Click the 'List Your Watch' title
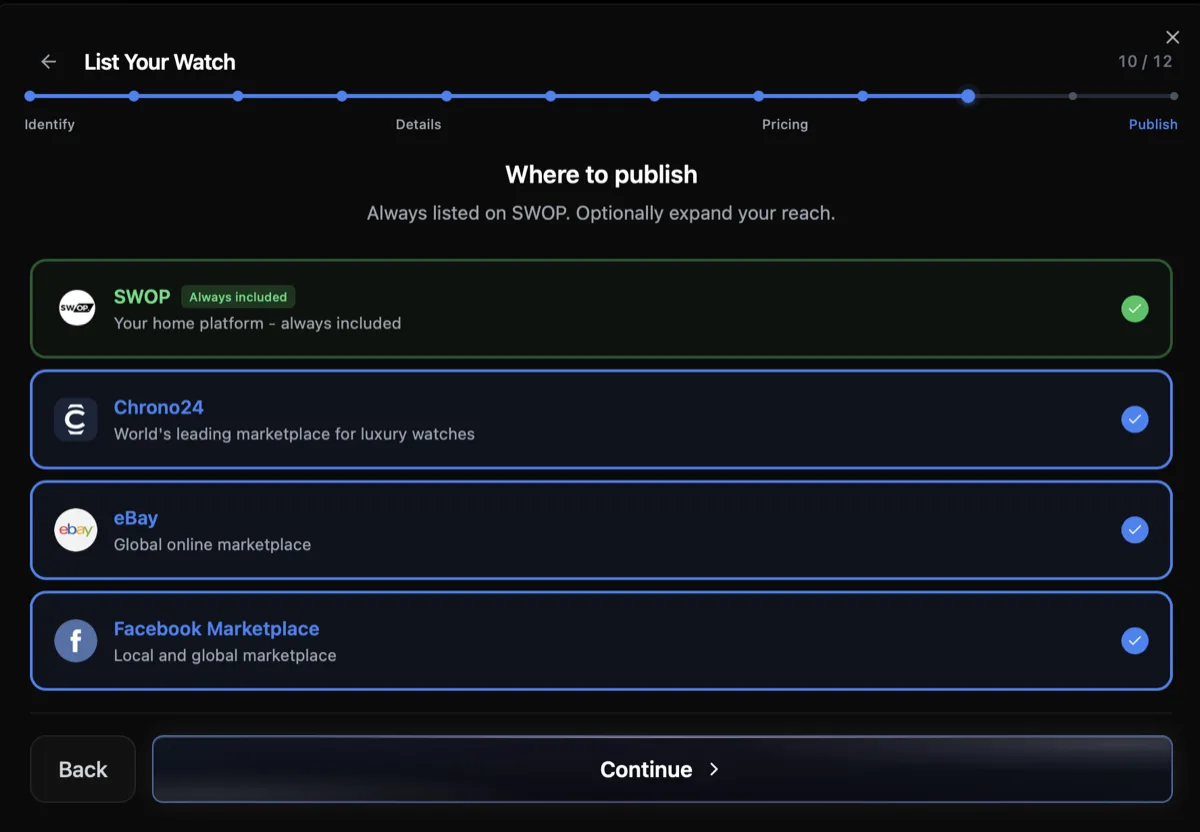 [x=160, y=62]
